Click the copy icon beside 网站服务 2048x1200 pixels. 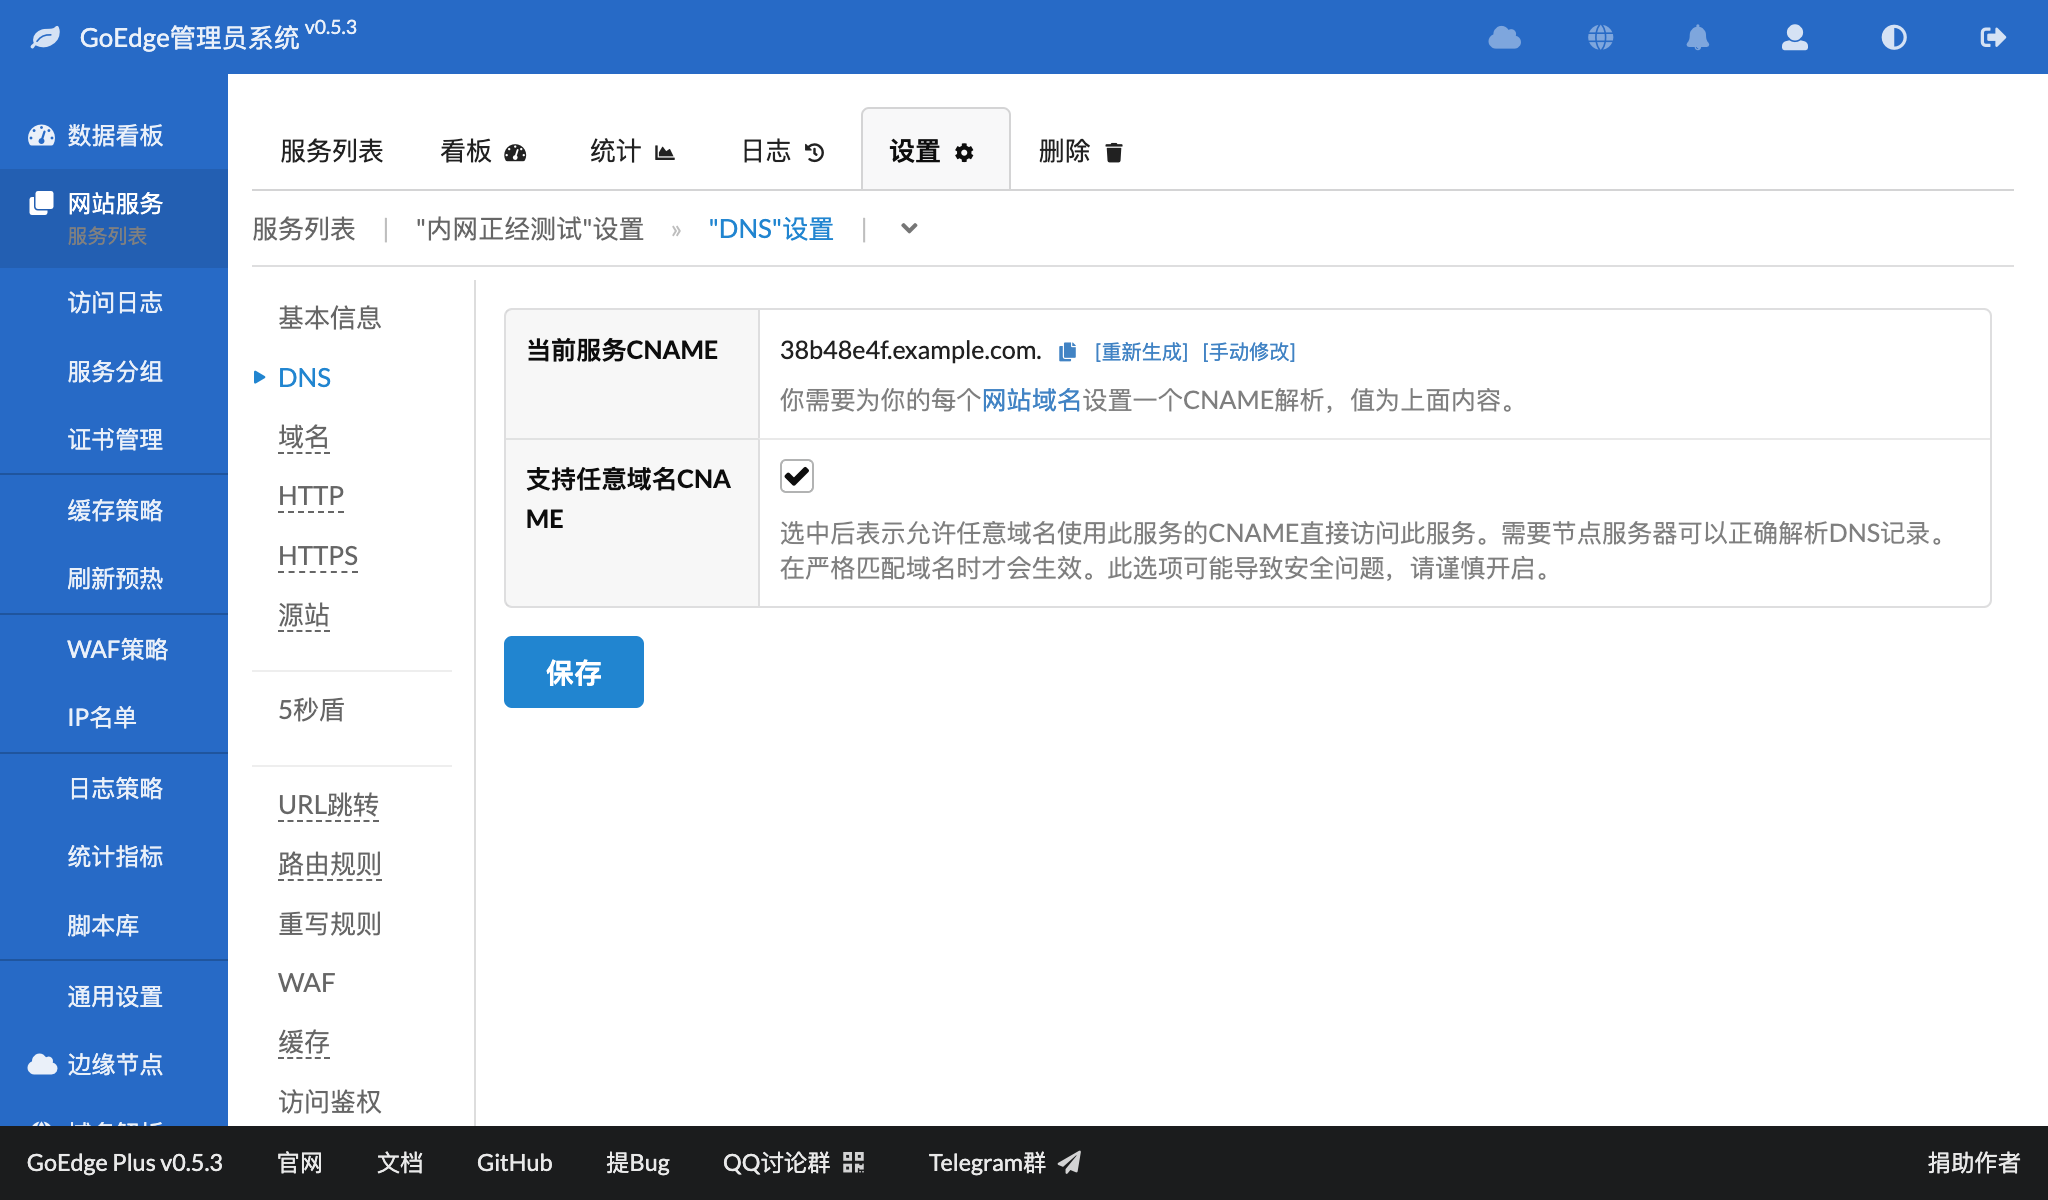(x=41, y=203)
